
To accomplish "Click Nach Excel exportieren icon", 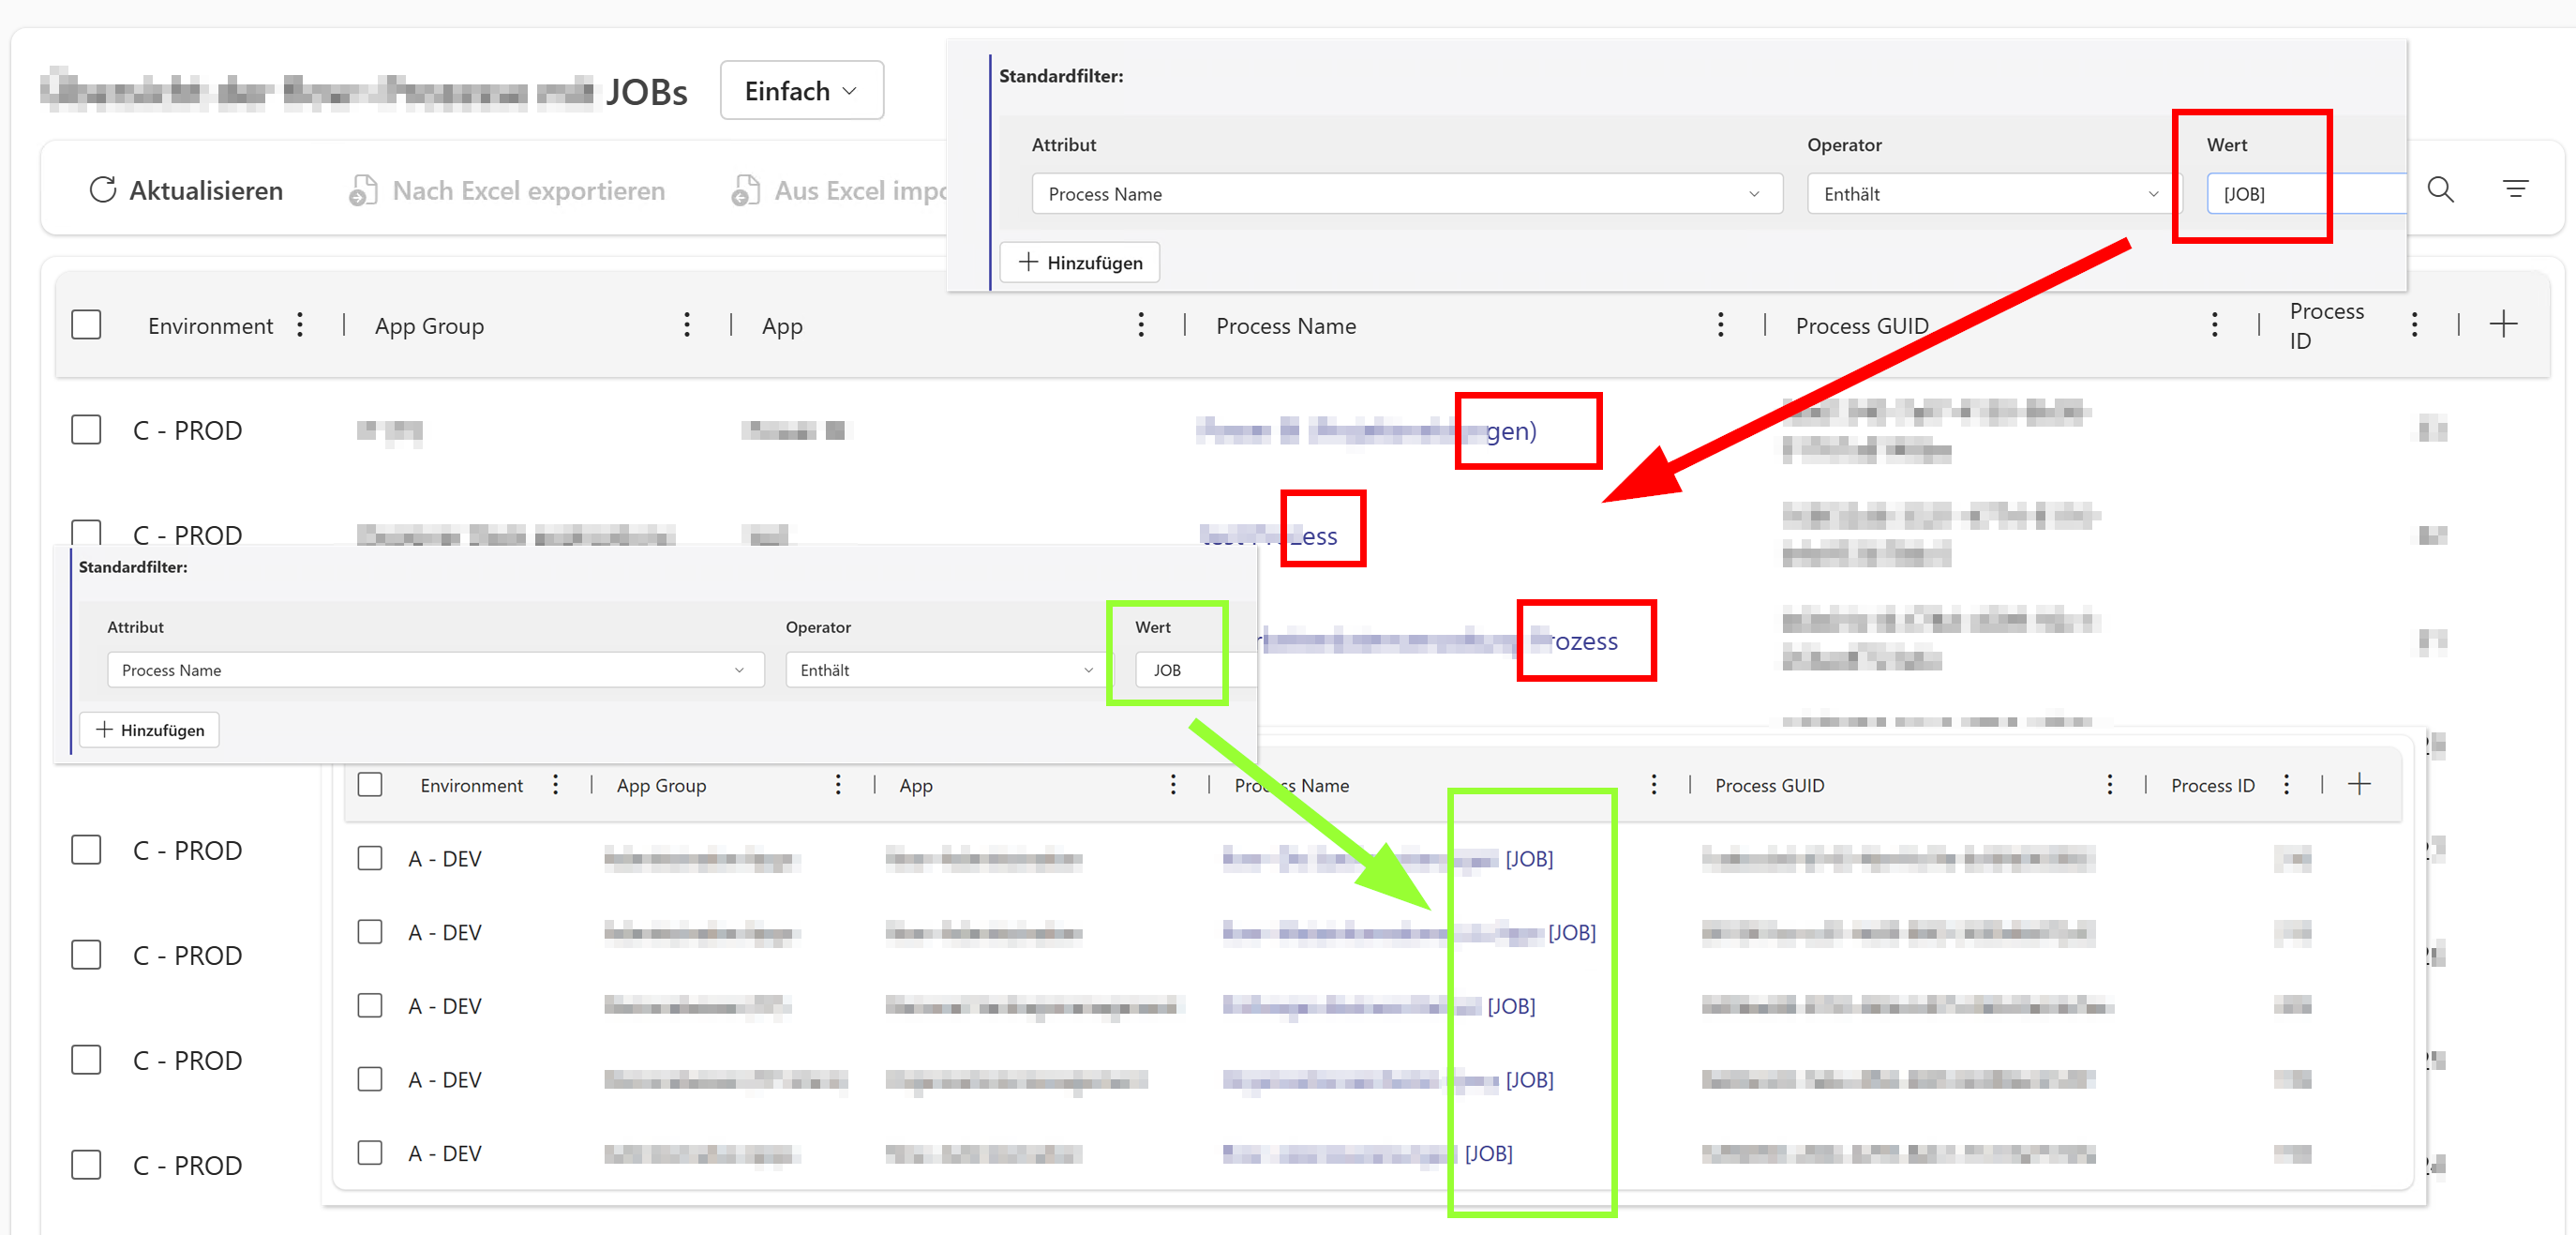I will pos(363,190).
